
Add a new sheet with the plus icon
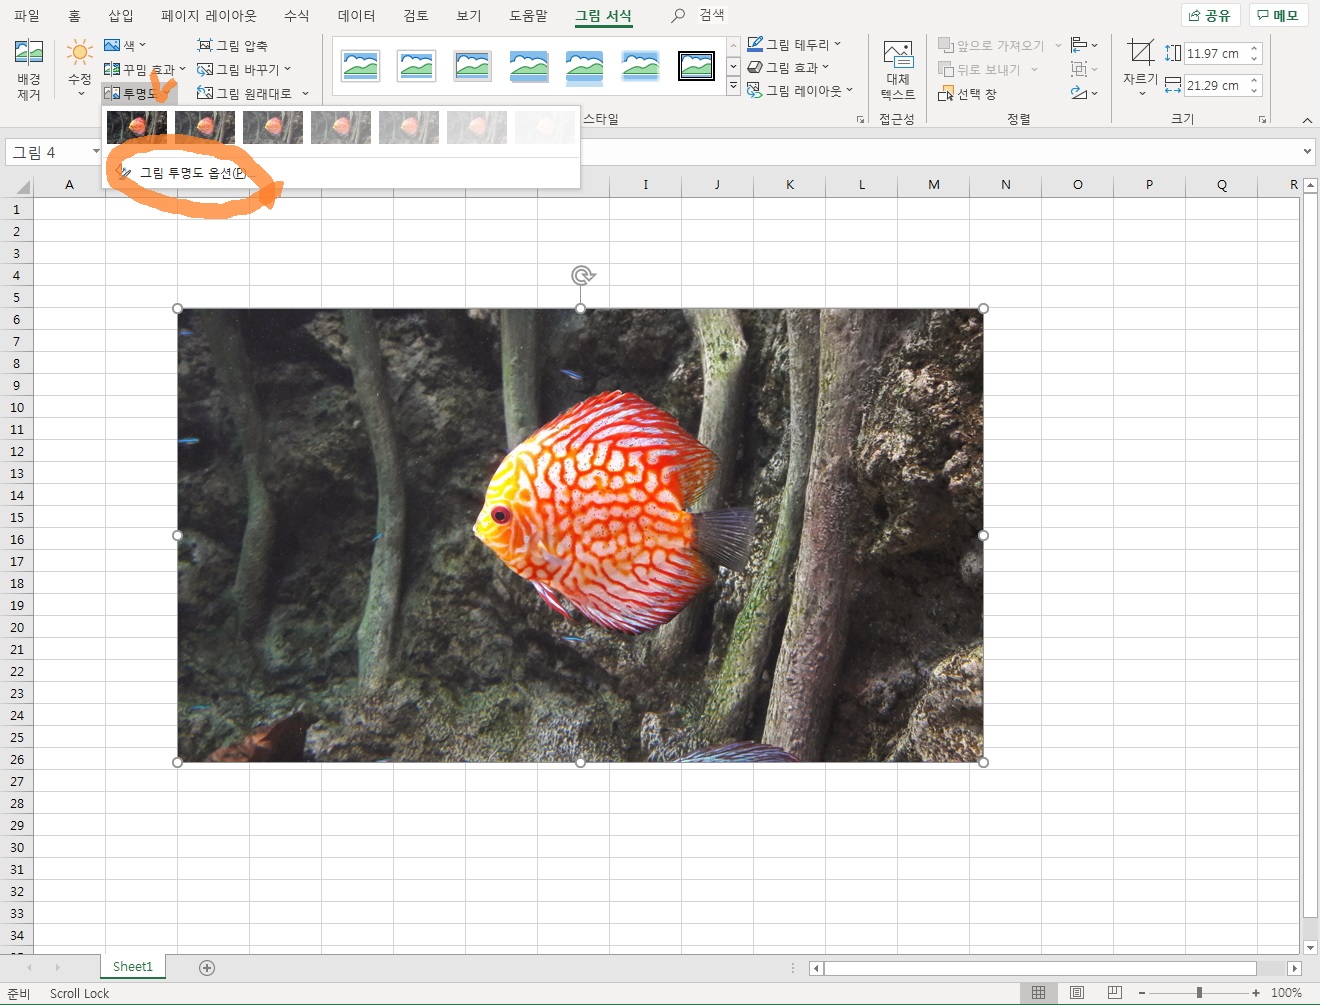click(x=207, y=967)
